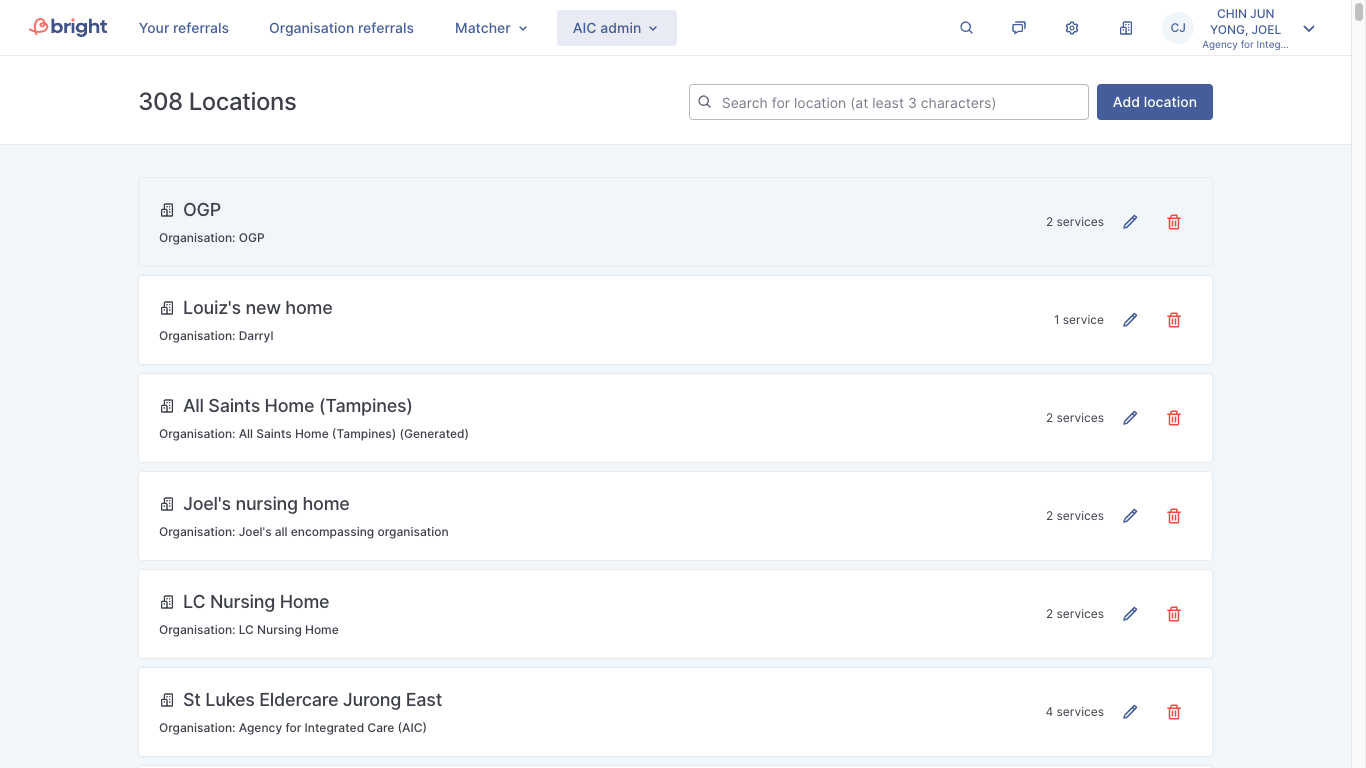1366x768 pixels.
Task: Delete All Saints Home (Tampines) location
Action: (1174, 418)
